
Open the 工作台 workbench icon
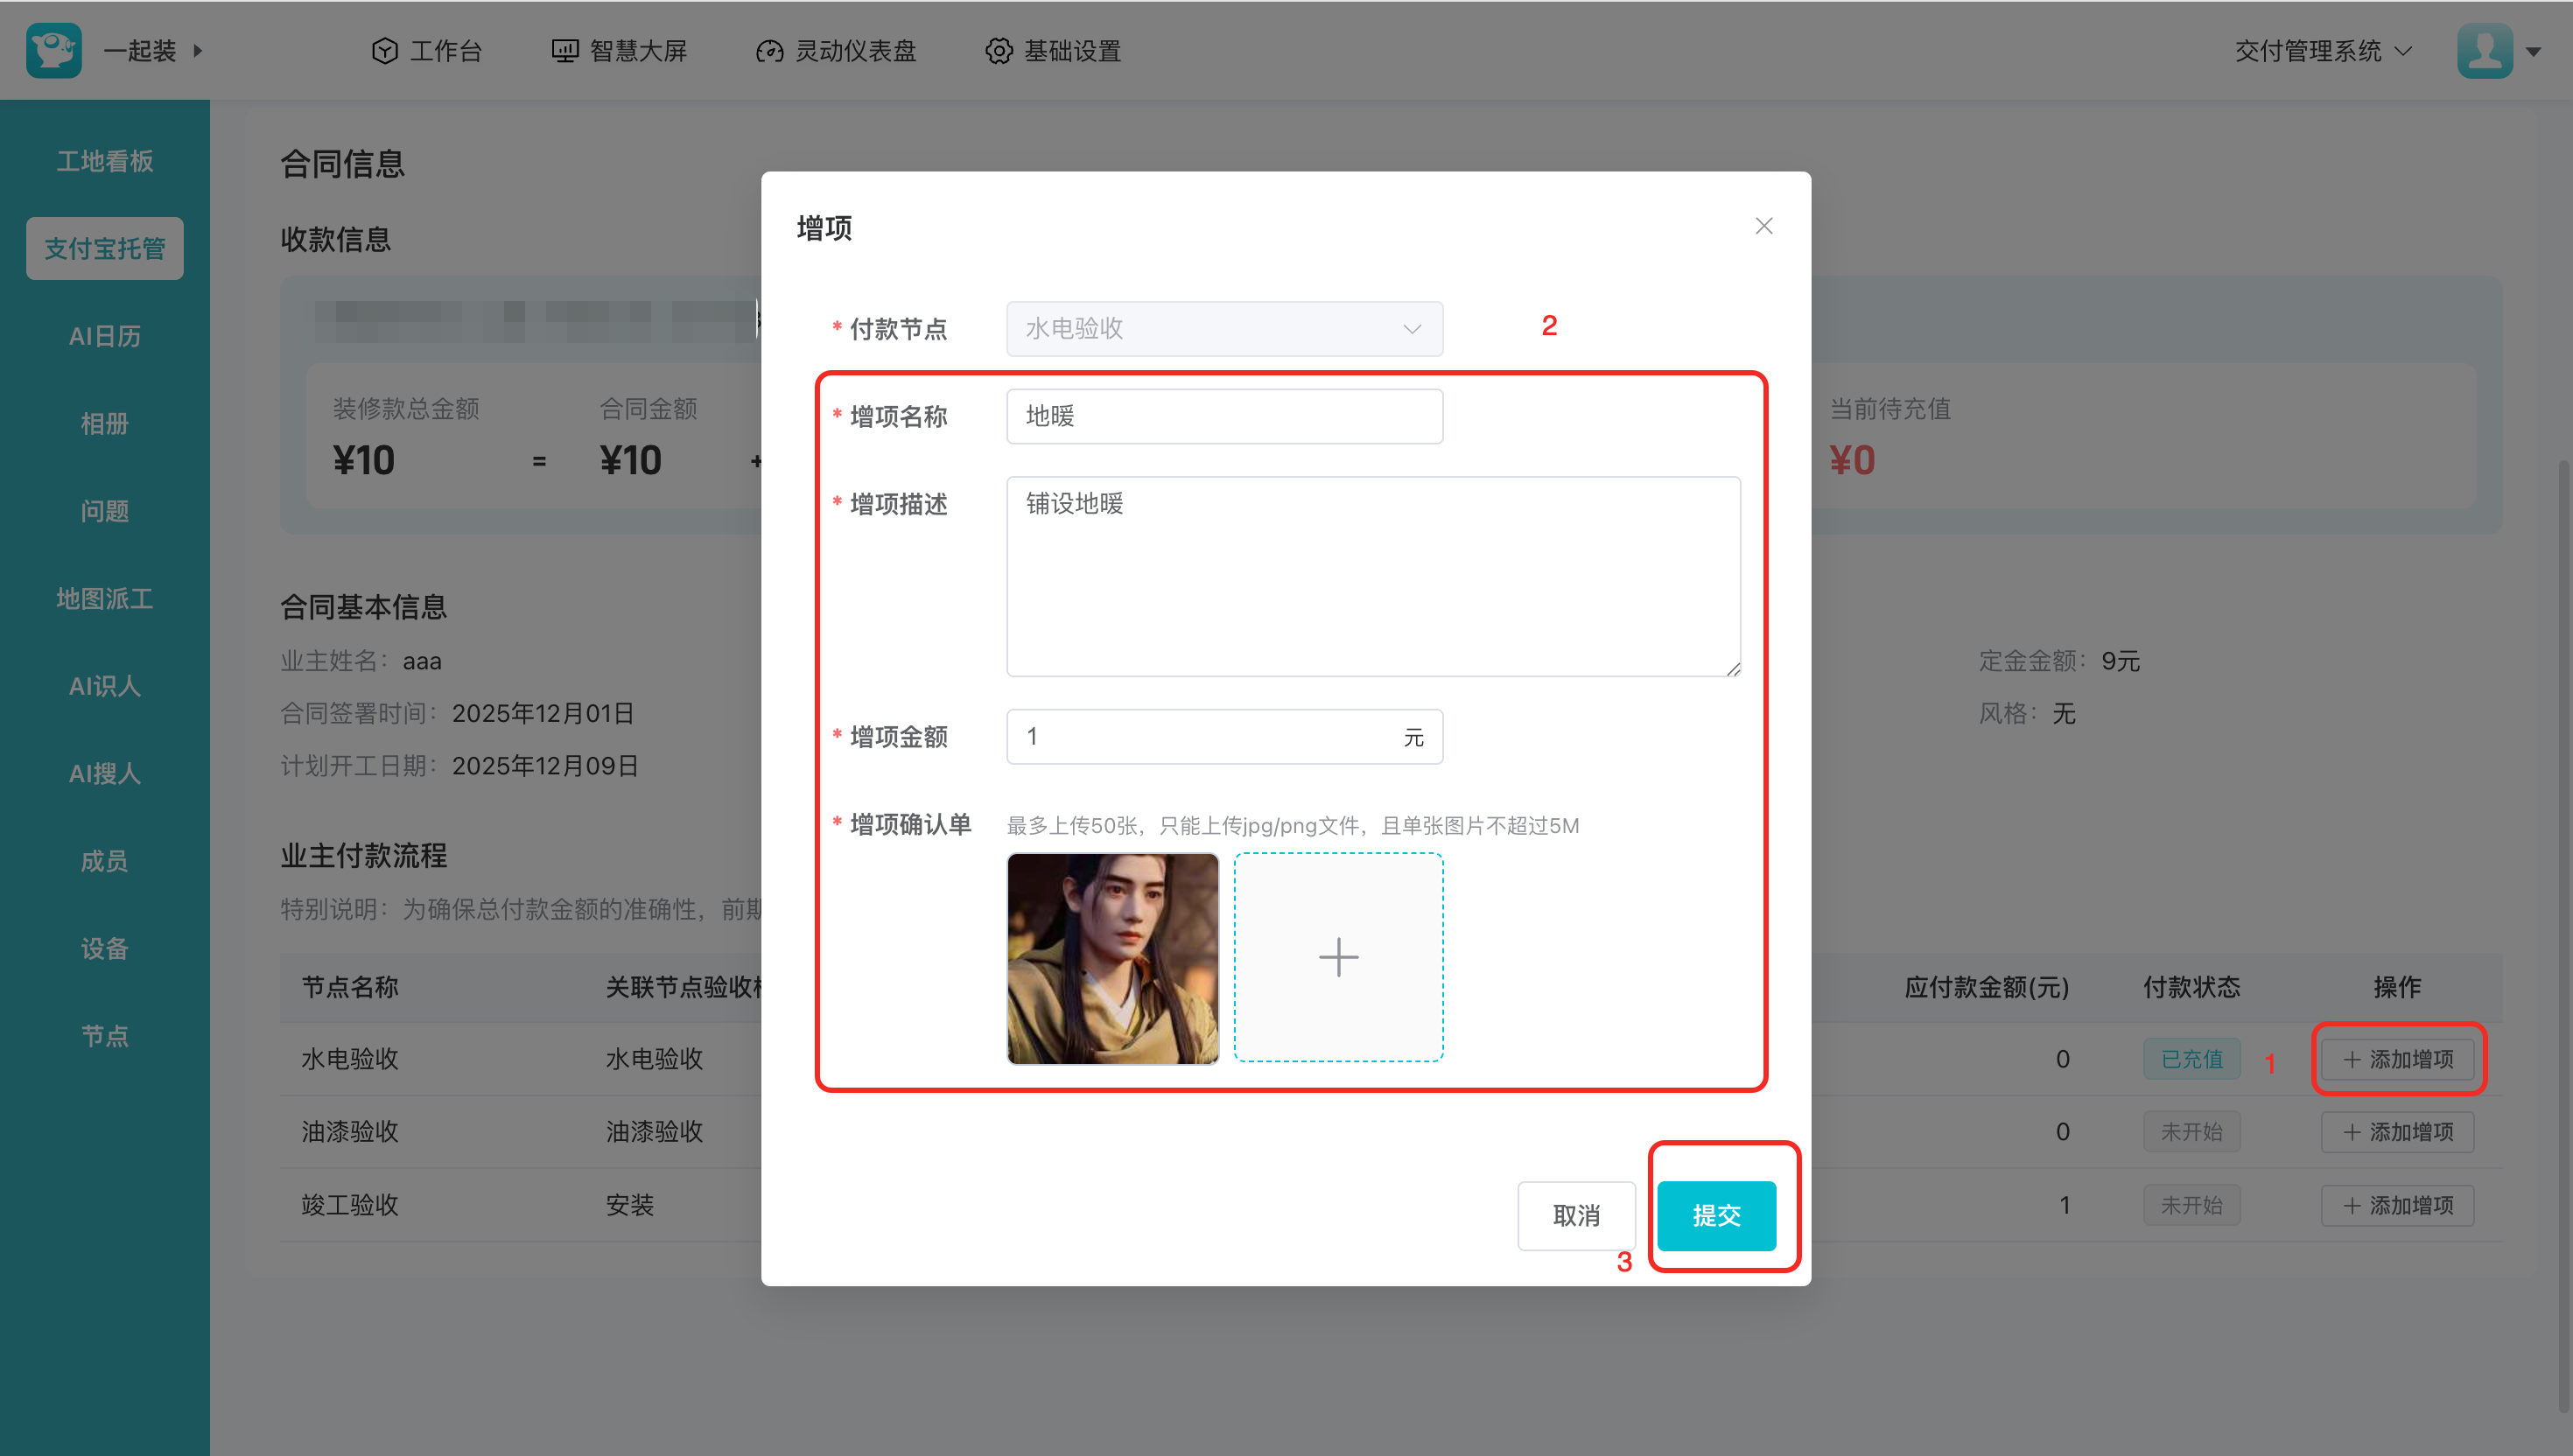coord(385,51)
